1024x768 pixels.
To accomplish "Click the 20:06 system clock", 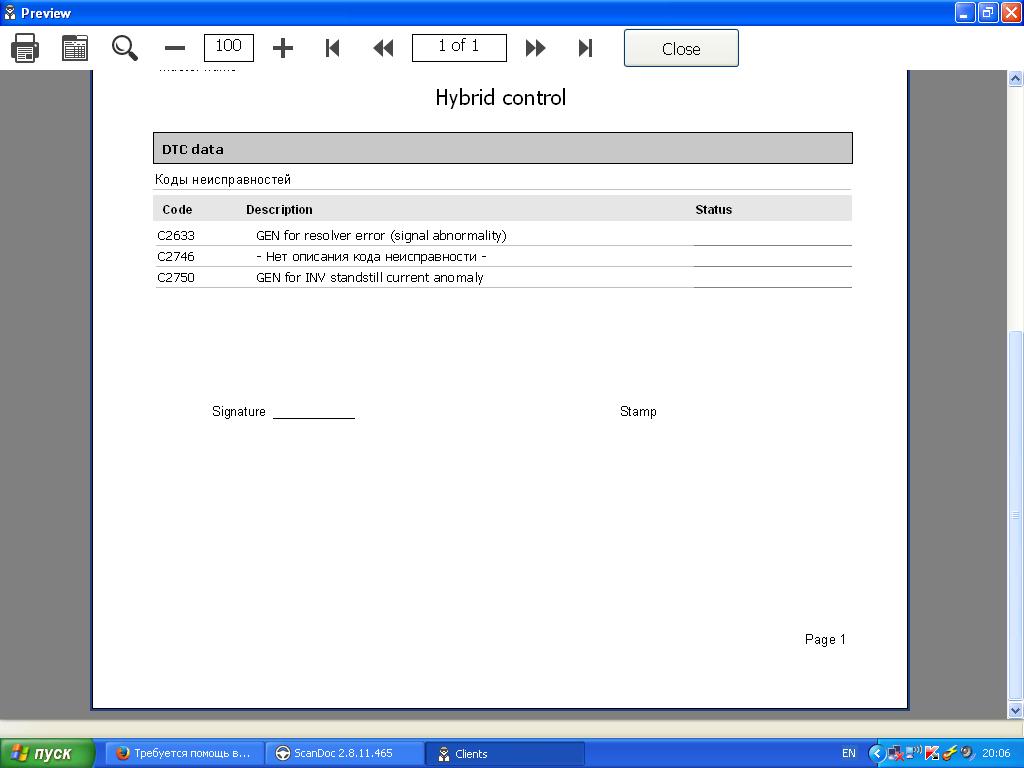I will pos(996,754).
